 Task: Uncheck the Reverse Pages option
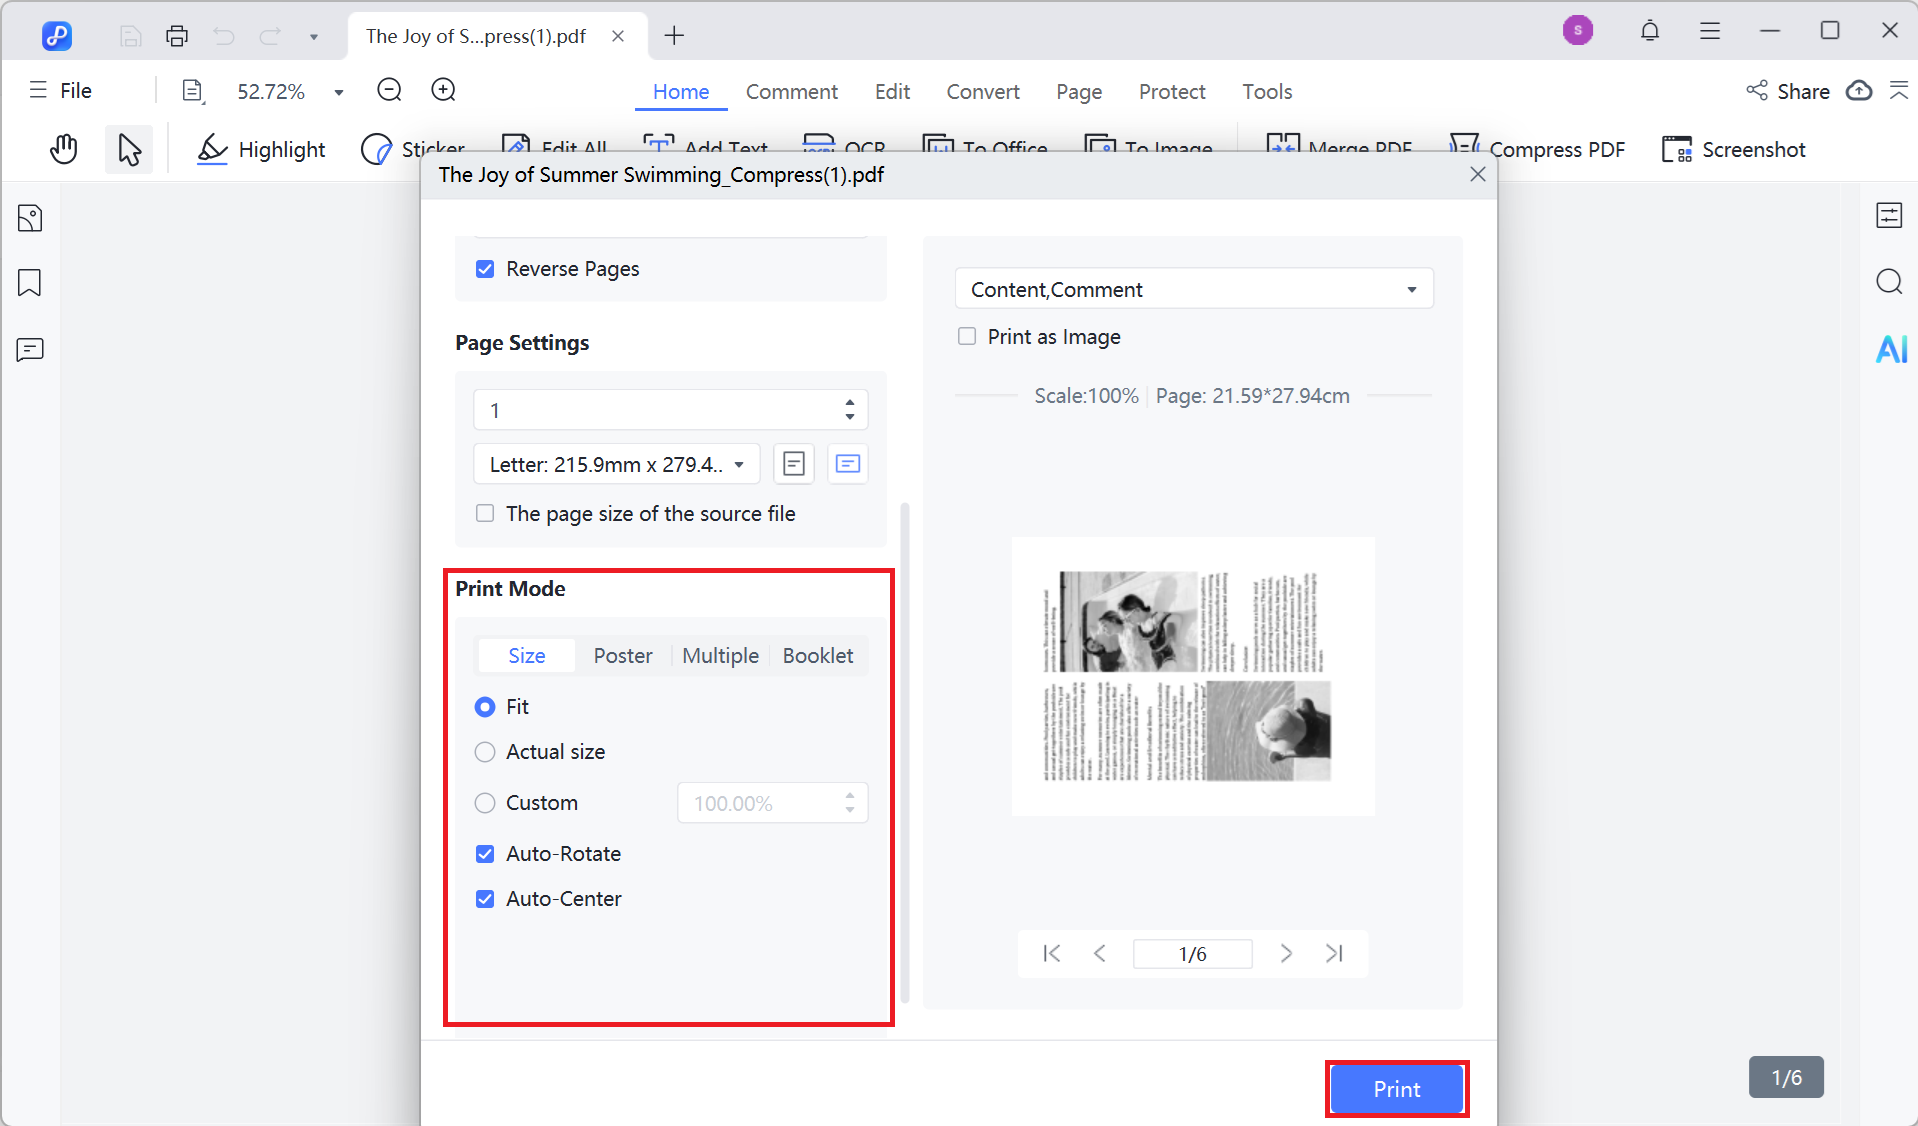click(x=485, y=268)
